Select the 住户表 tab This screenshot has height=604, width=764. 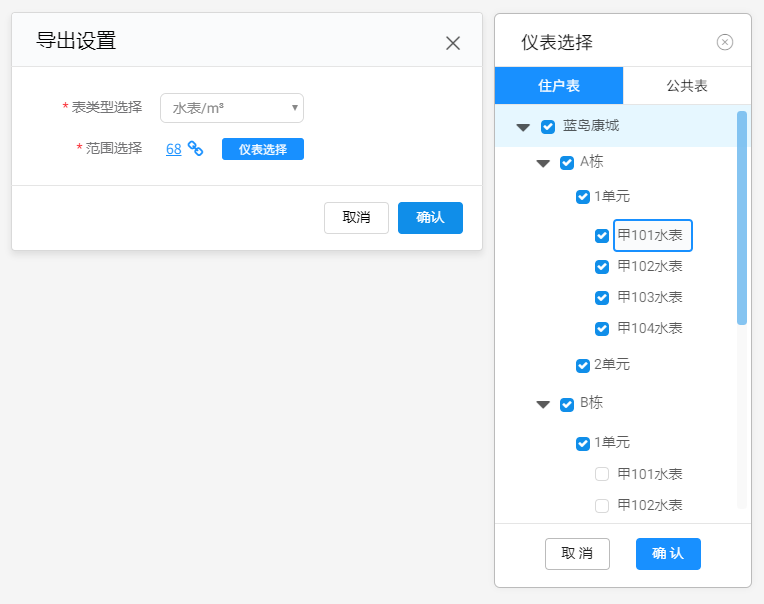(x=559, y=86)
